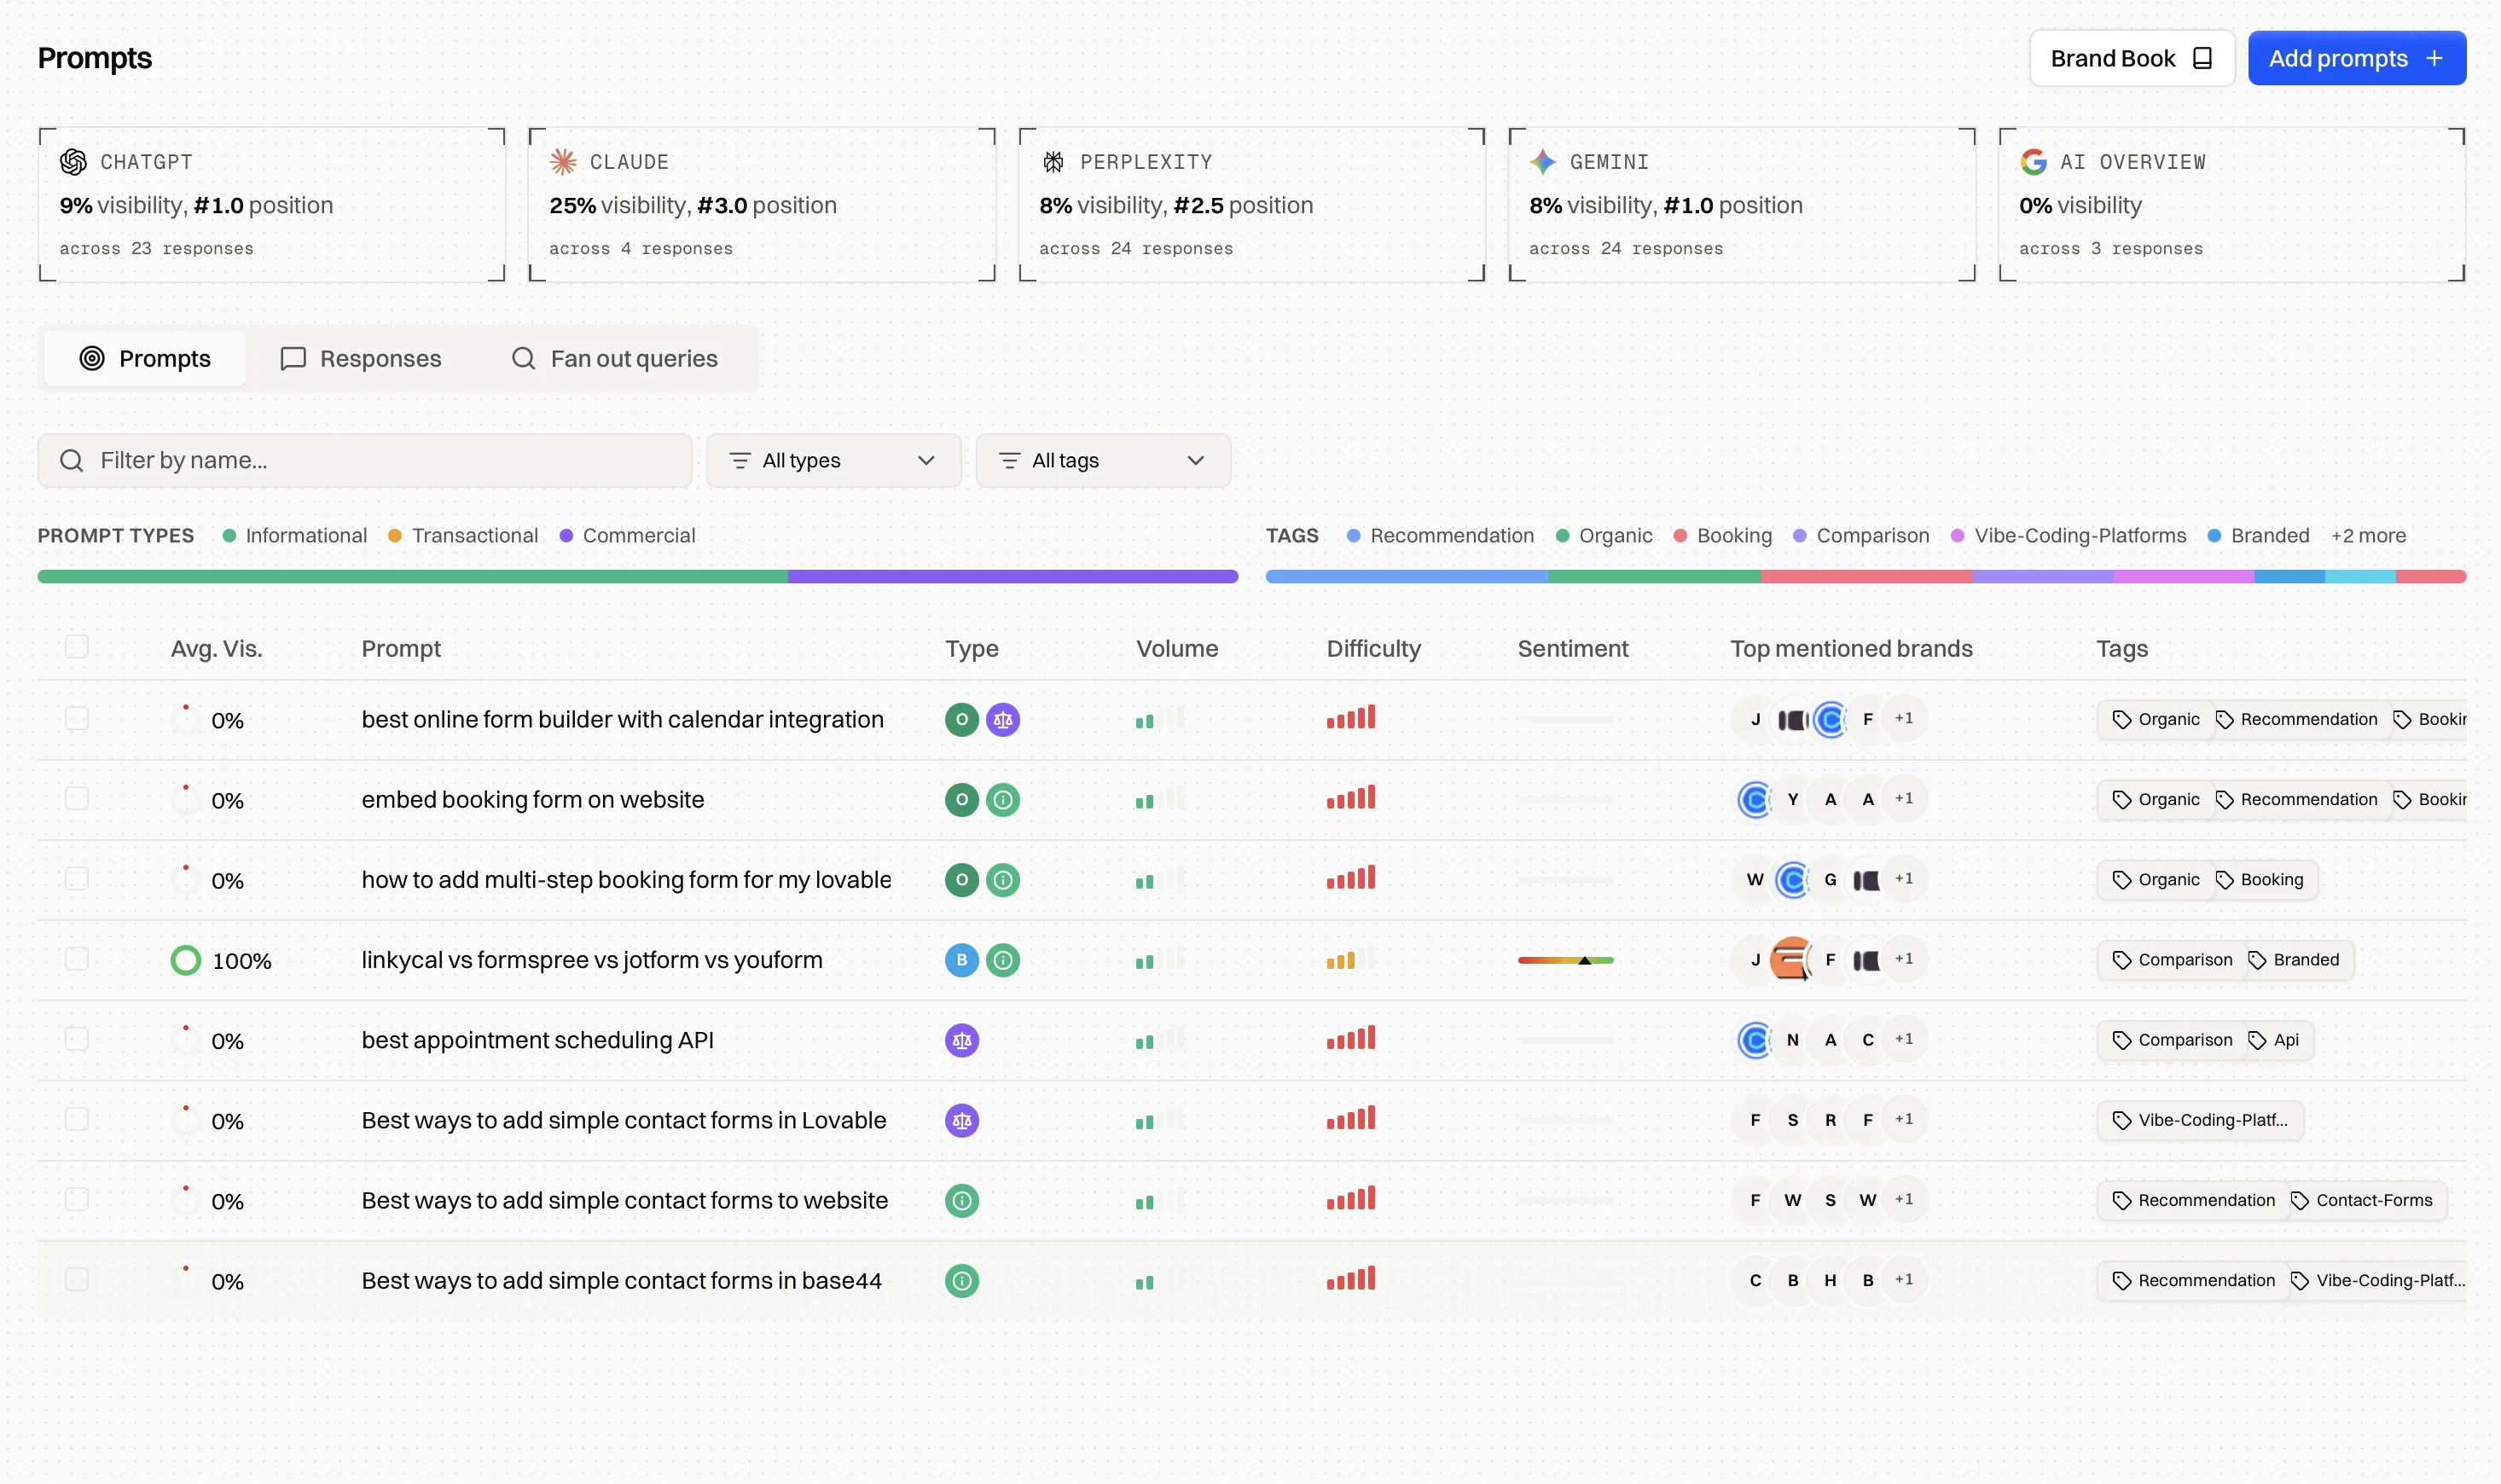This screenshot has width=2501, height=1484.
Task: Switch to the Prompts tab
Action: [145, 358]
